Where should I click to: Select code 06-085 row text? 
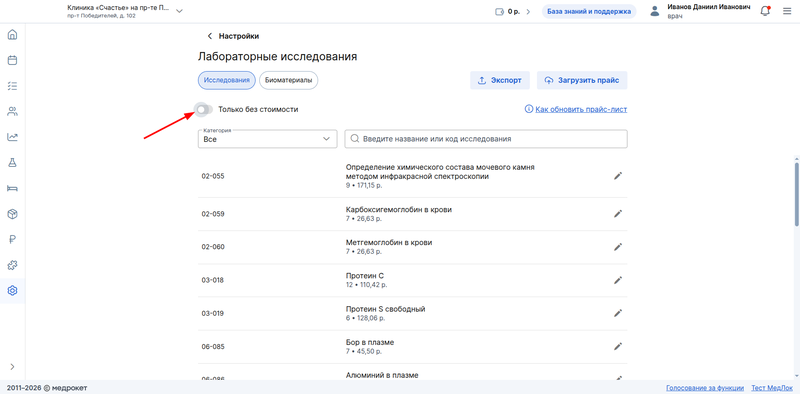[213, 347]
